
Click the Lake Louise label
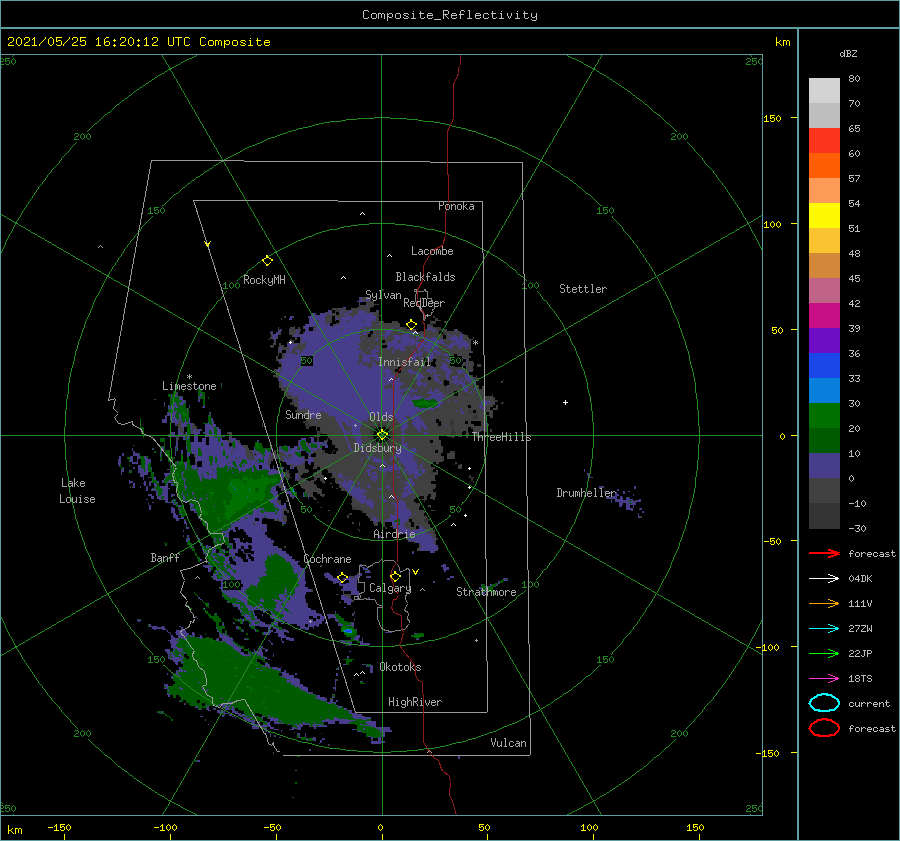coord(77,491)
